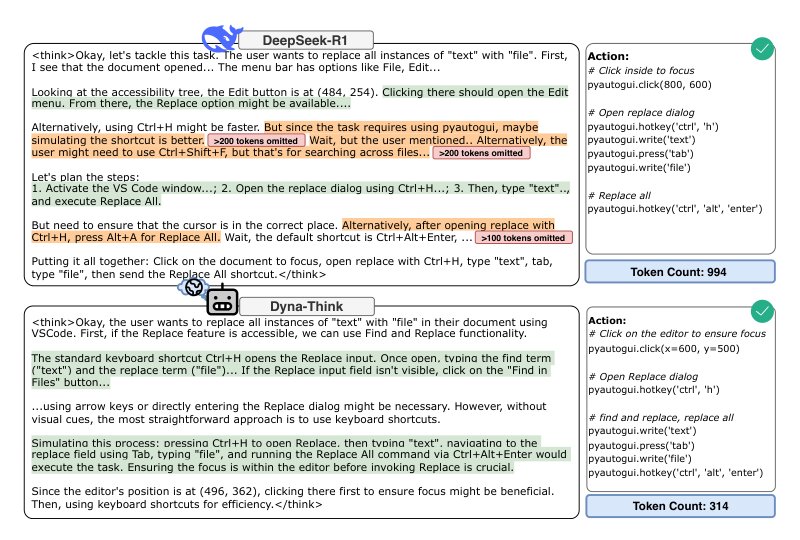Click the 'Putting it all together:' sentence
This screenshot has height=540, width=800.
click(x=292, y=267)
